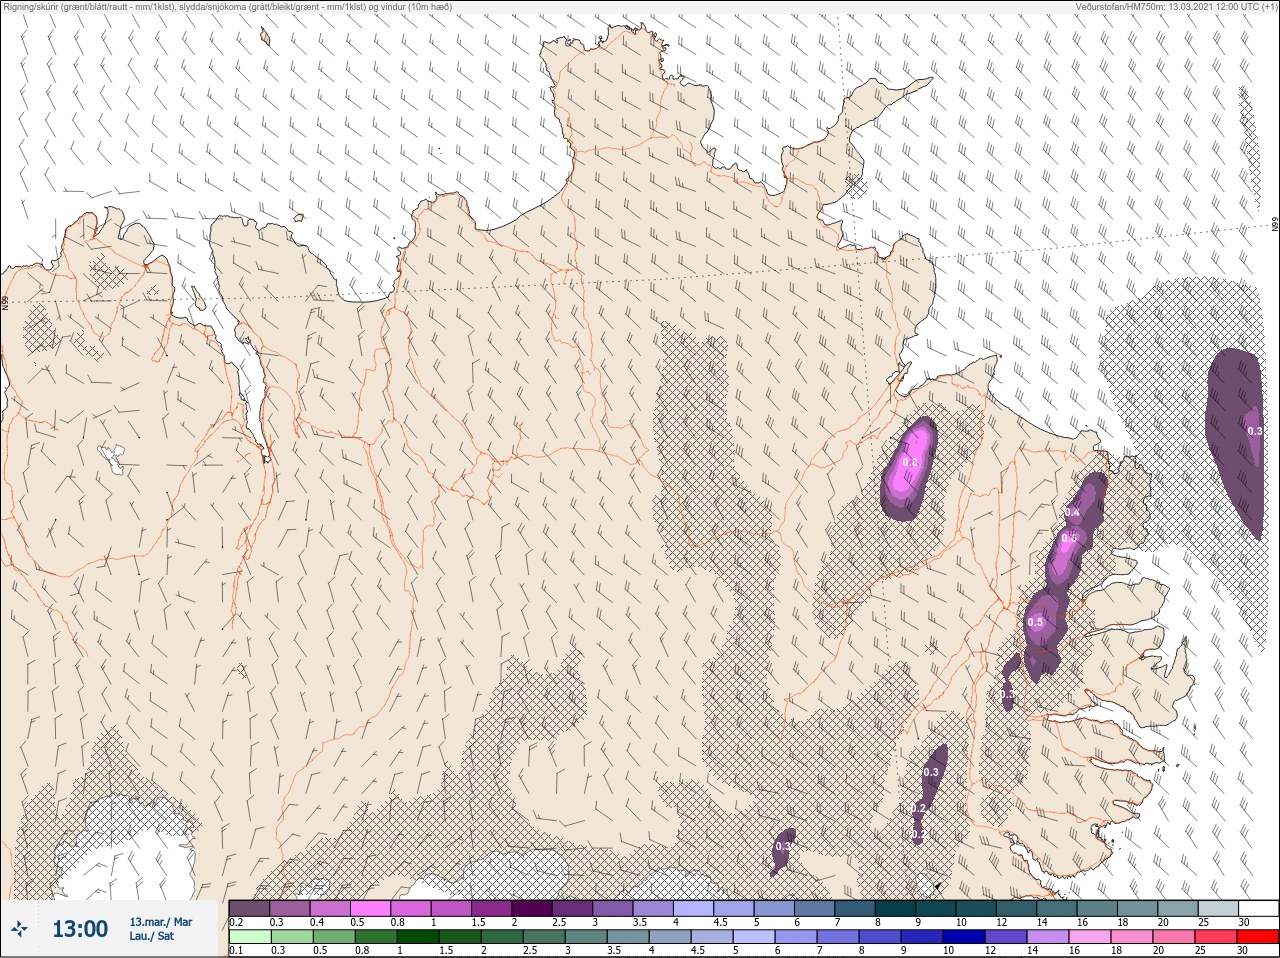Image resolution: width=1280 pixels, height=958 pixels.
Task: Select dark purple upper swatch starting at 2
Action: [533, 908]
